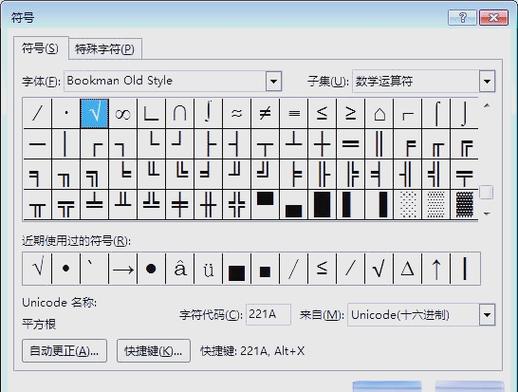Click the symbol grid scrollbar thumb
Viewport: 518px width, 392px height.
(x=486, y=193)
